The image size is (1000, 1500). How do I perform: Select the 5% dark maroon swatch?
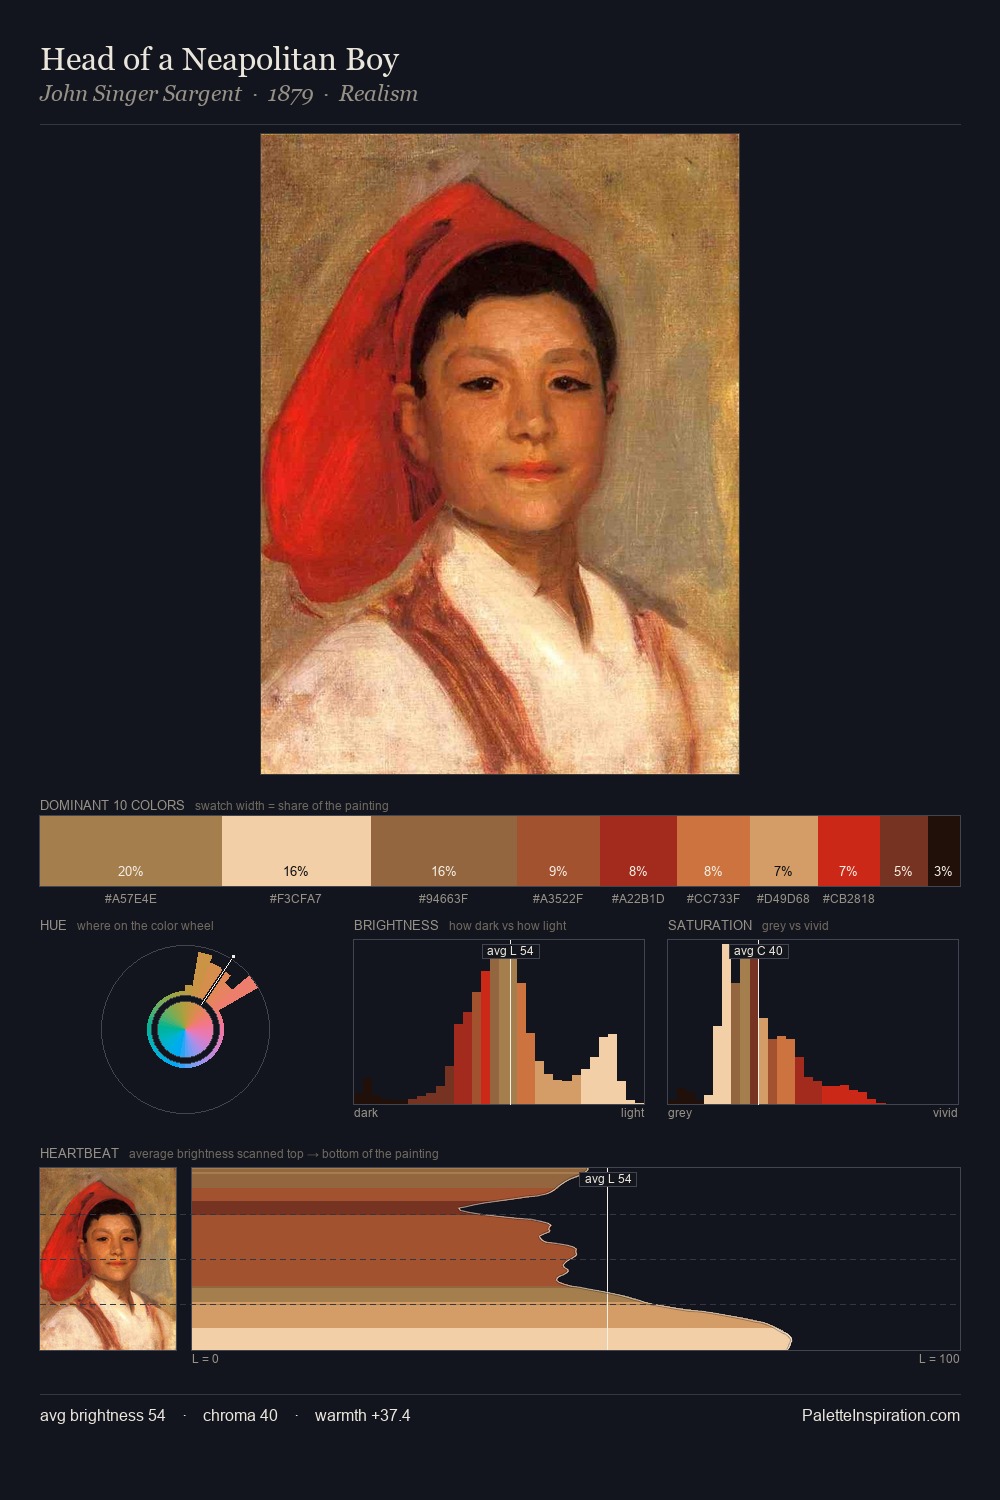coord(904,851)
